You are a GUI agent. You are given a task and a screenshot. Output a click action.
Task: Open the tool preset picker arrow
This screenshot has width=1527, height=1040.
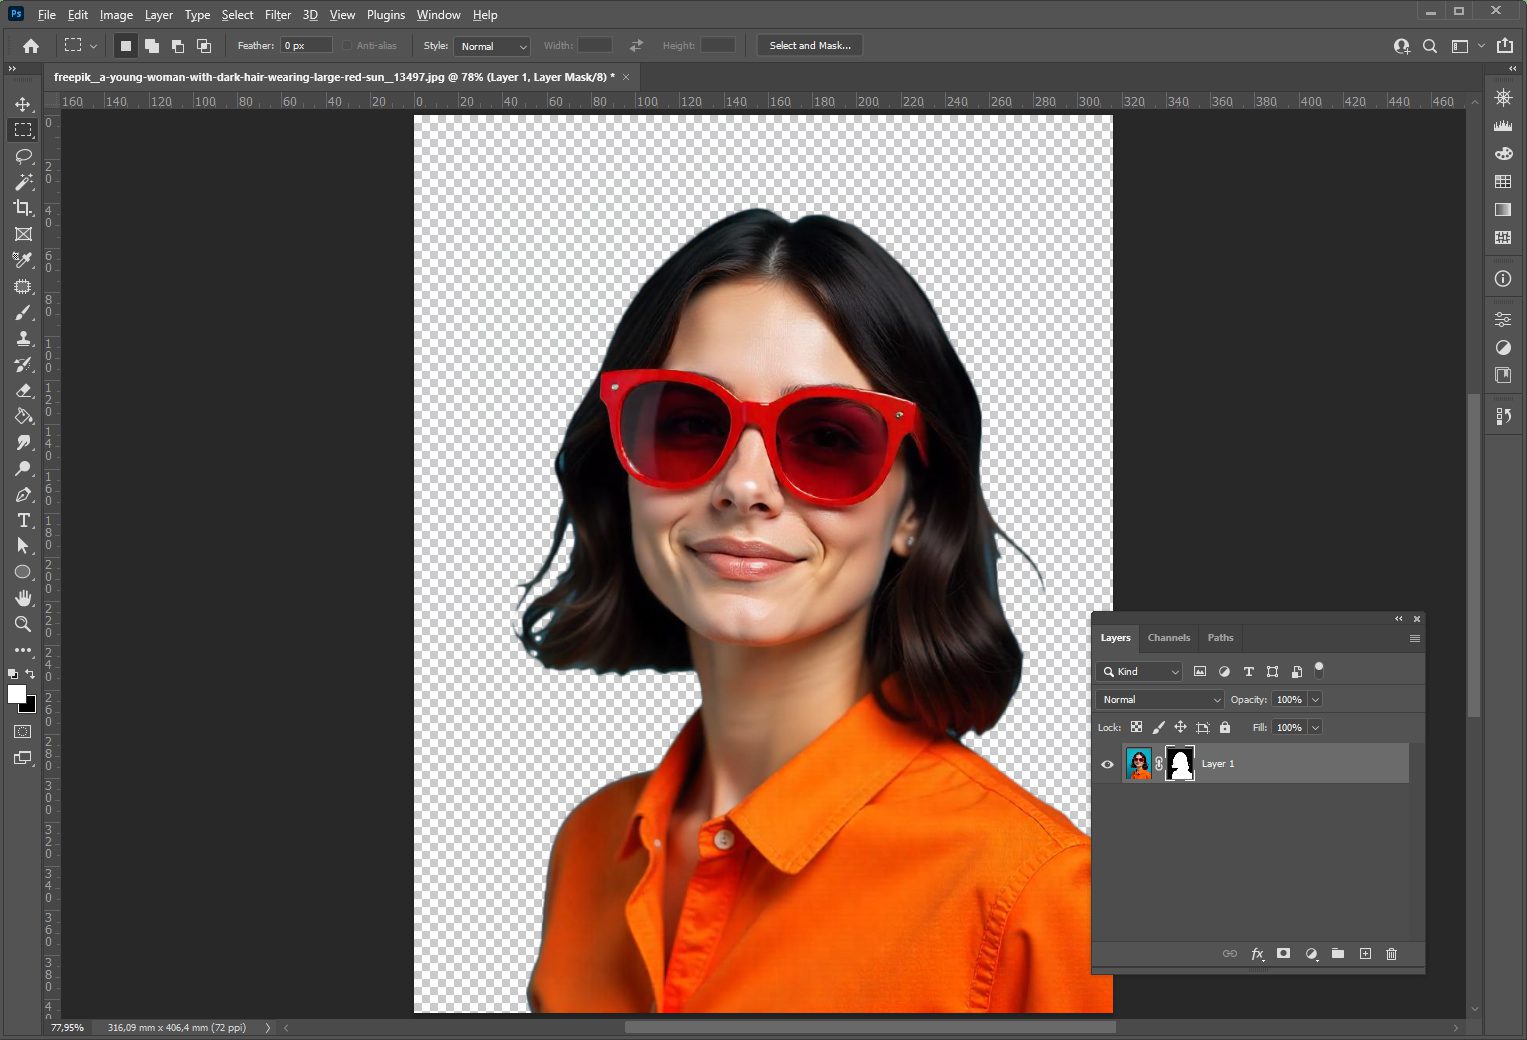click(x=93, y=46)
